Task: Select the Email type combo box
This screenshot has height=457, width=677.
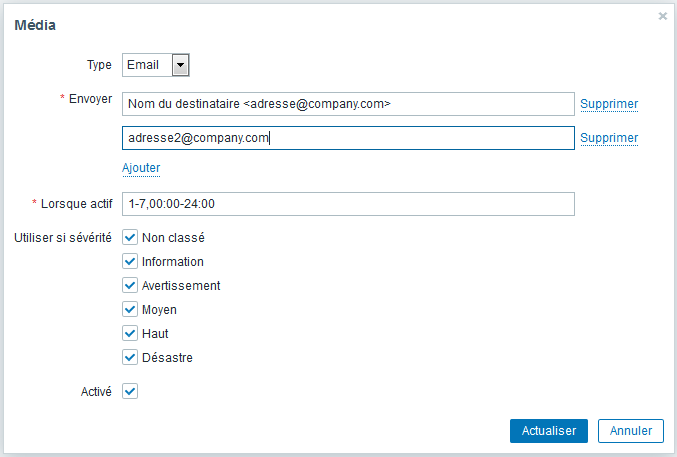Action: (156, 65)
